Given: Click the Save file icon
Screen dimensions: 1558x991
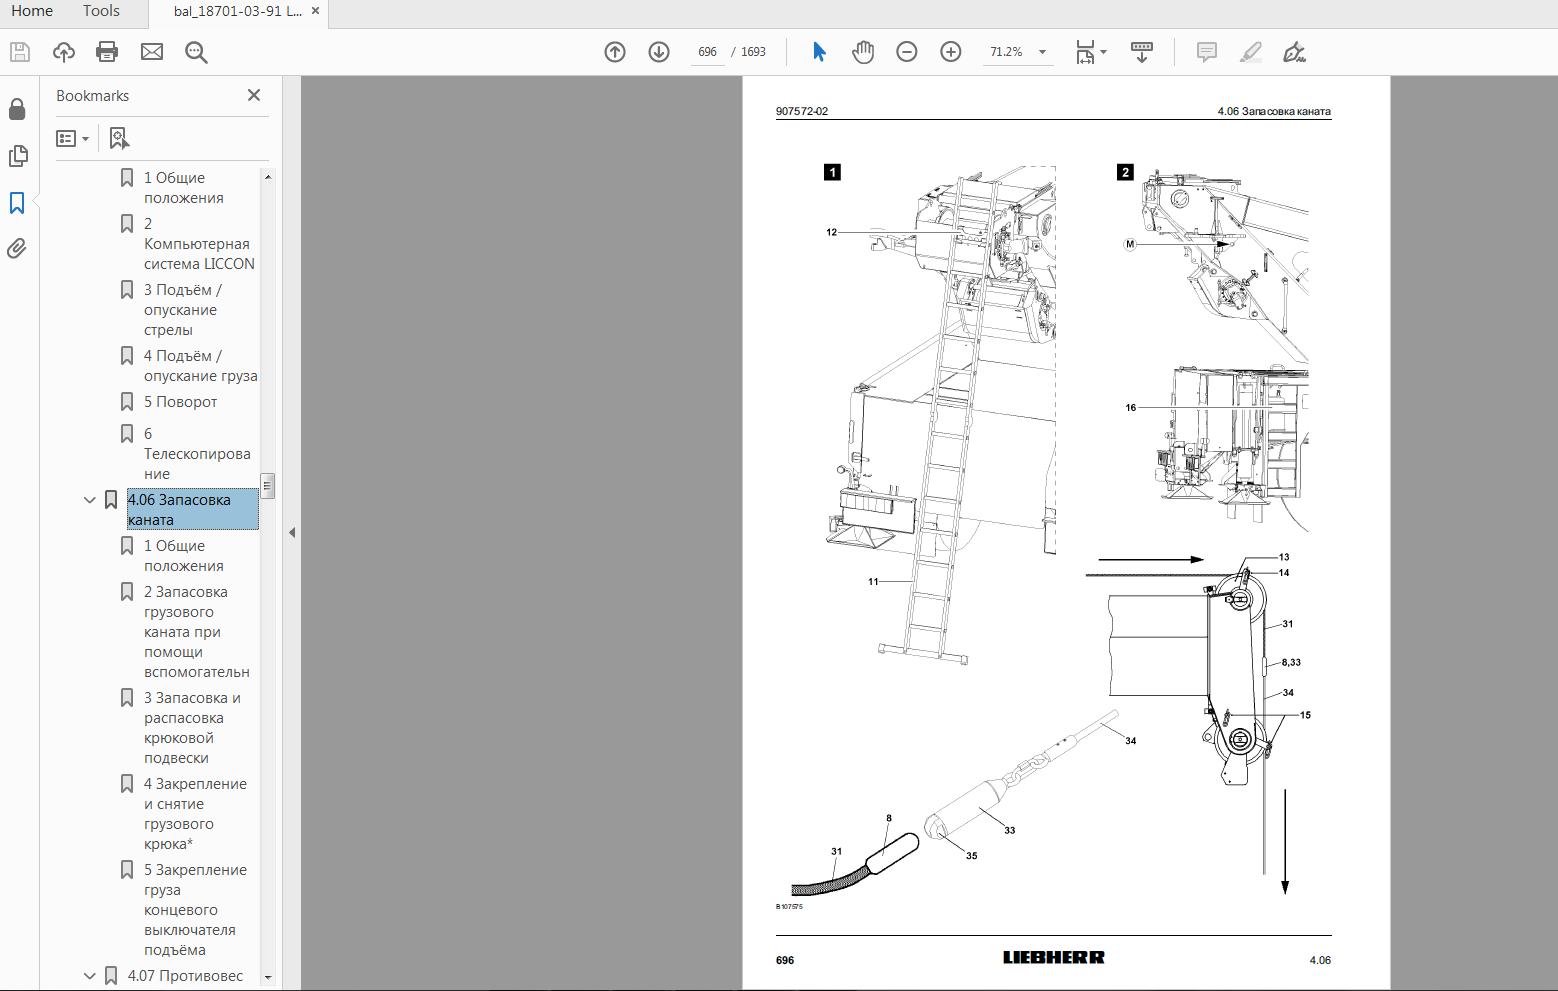Looking at the screenshot, I should (20, 52).
